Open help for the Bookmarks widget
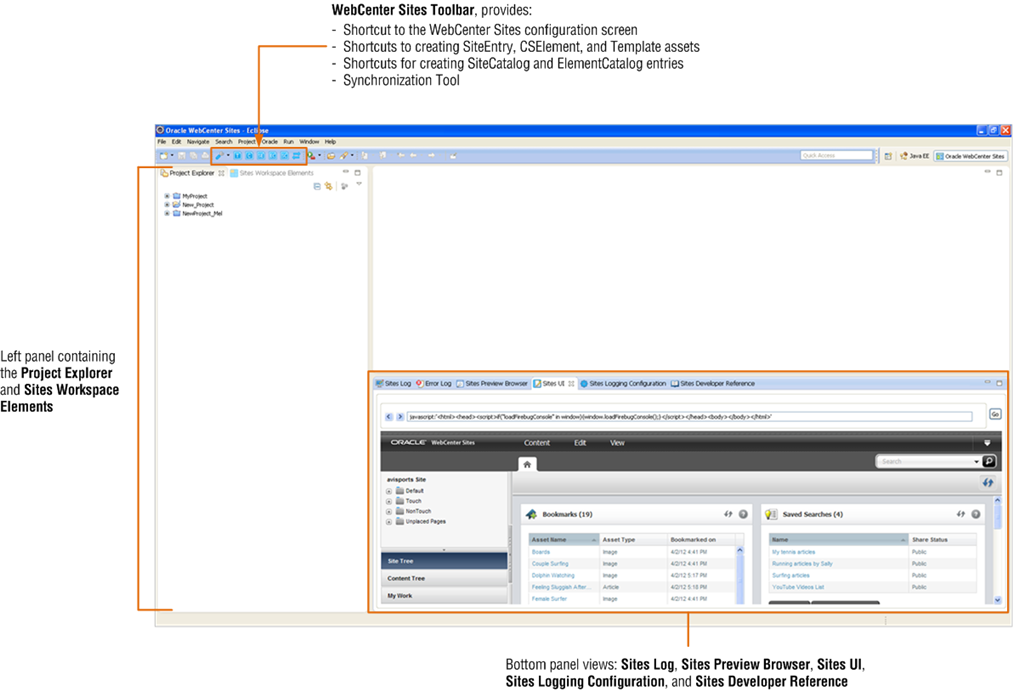Screen dimensions: 1013x691 click(x=743, y=514)
